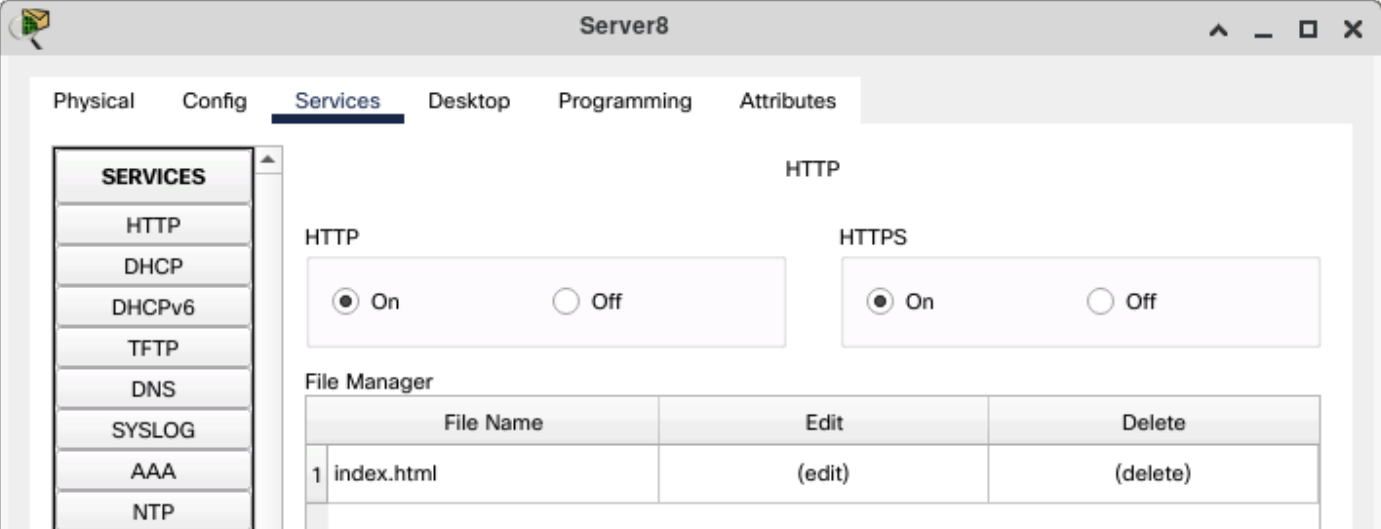Open the DHCP service settings

coord(153,267)
